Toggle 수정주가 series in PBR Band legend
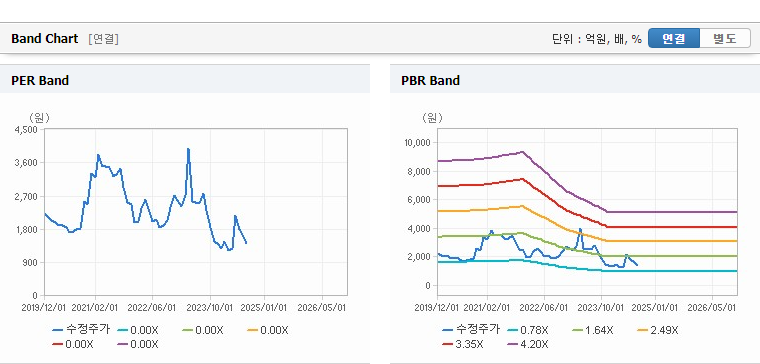The width and height of the screenshot is (760, 364). (471, 330)
